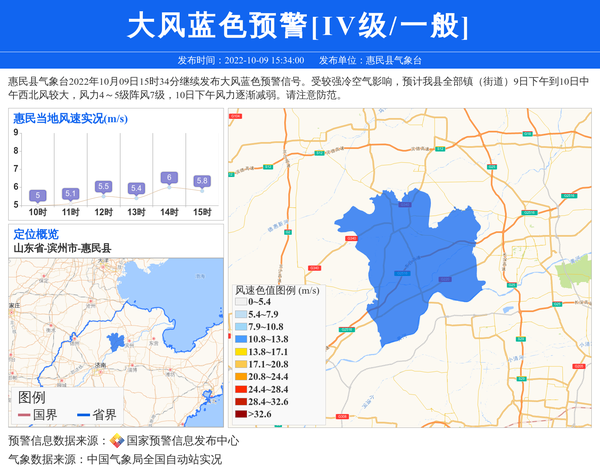Select the 13.8~17.1 yellow legend swatch
This screenshot has height=471, width=600.
241,352
